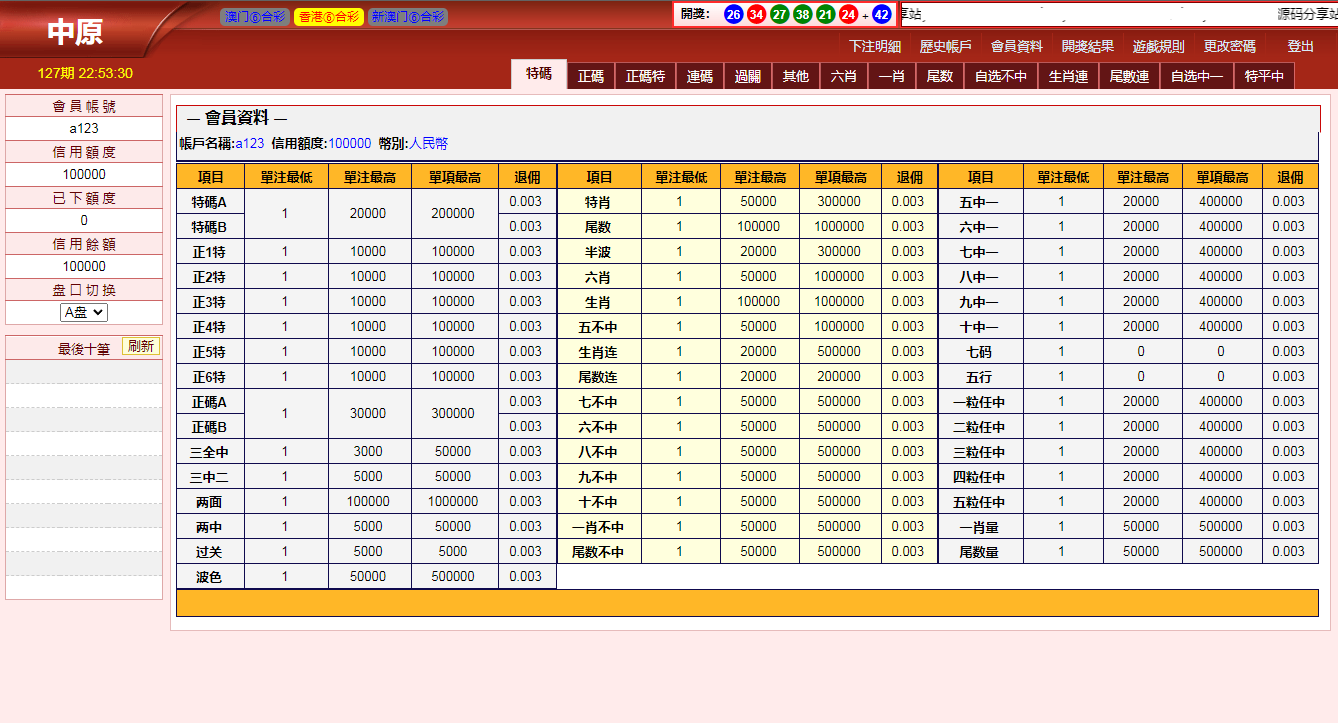The height and width of the screenshot is (723, 1338).
Task: Open the 生肖連 betting tab
Action: 1068,76
